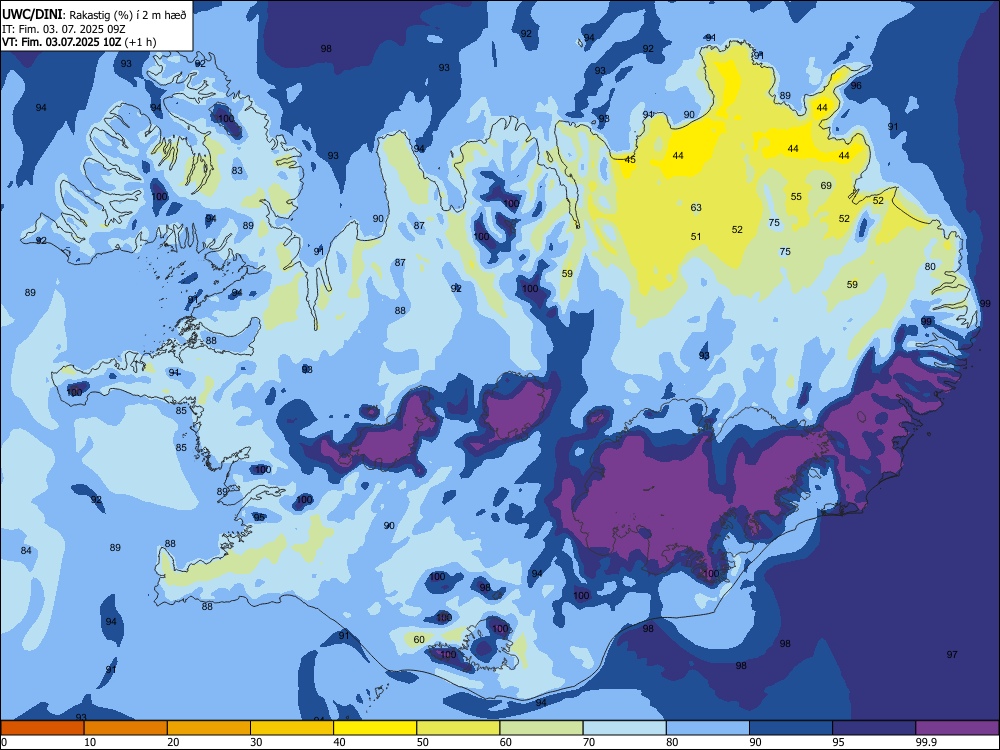Click the 10–20 orange legend swatch

pos(126,728)
